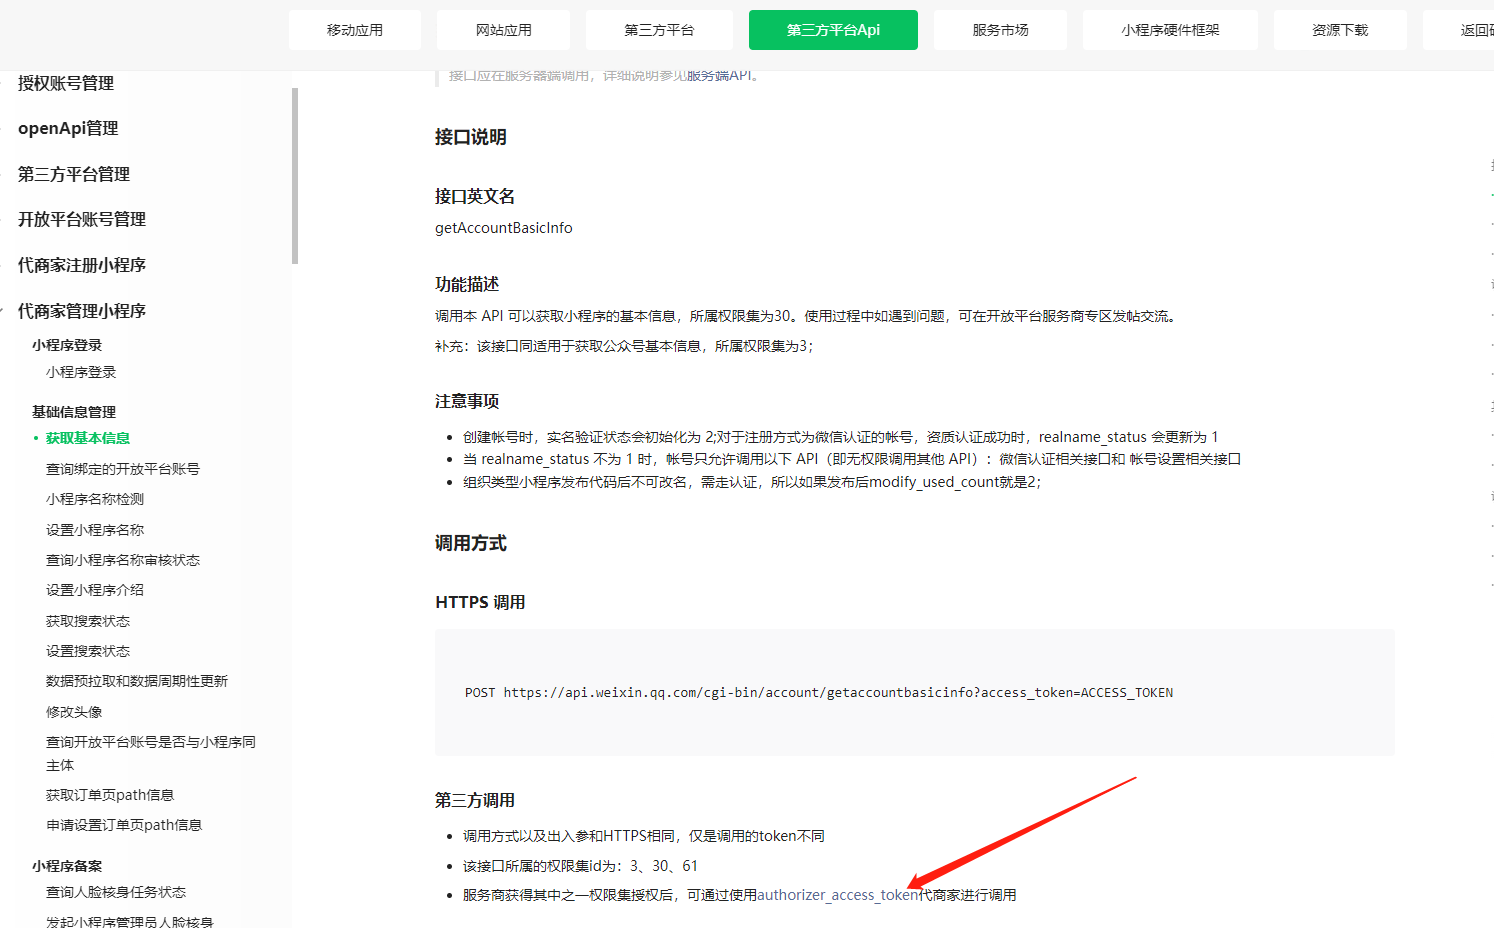Open 查询人脸核身任务状态 page

coord(116,892)
